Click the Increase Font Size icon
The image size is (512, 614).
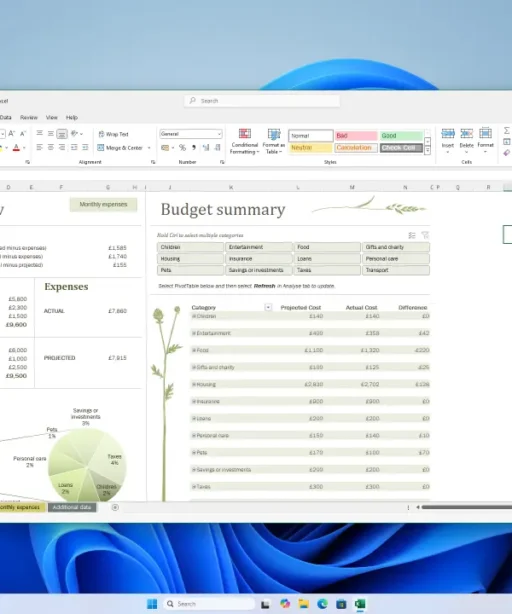(12, 134)
